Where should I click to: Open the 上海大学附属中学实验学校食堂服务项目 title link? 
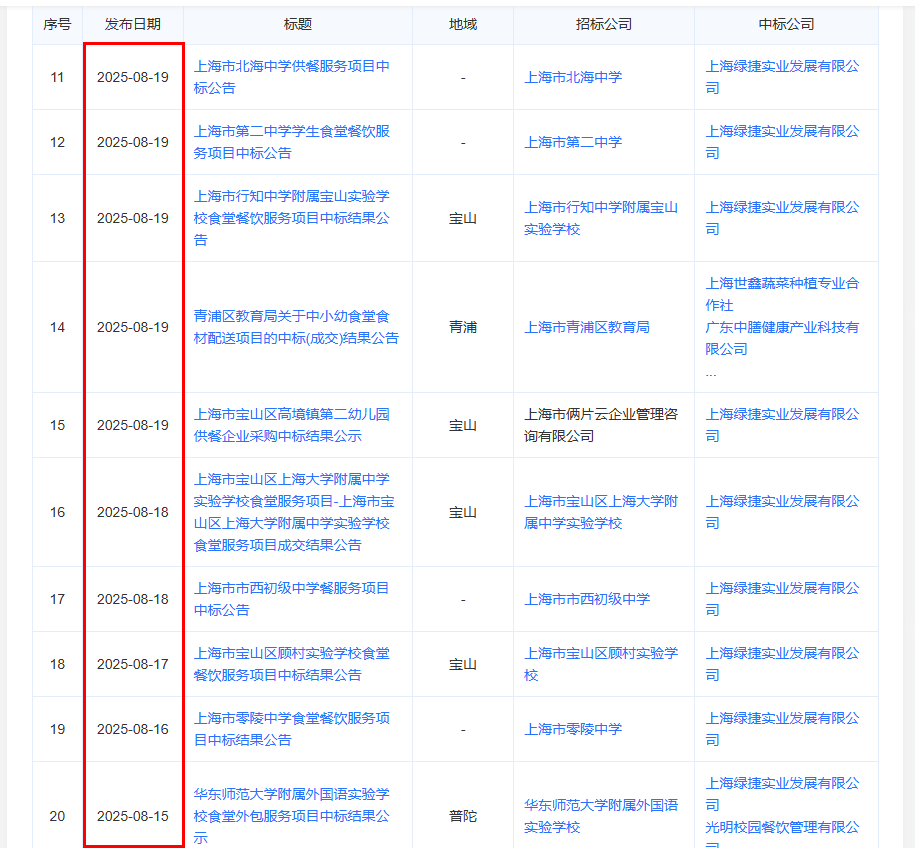point(294,512)
